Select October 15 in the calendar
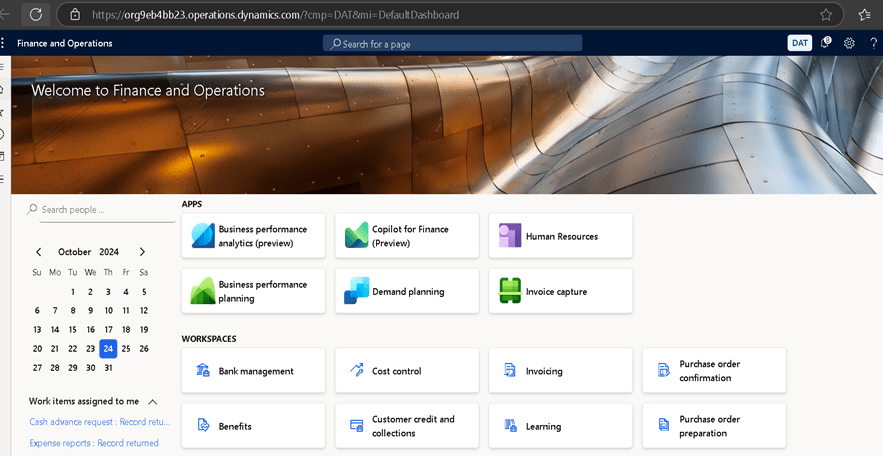 click(x=72, y=329)
